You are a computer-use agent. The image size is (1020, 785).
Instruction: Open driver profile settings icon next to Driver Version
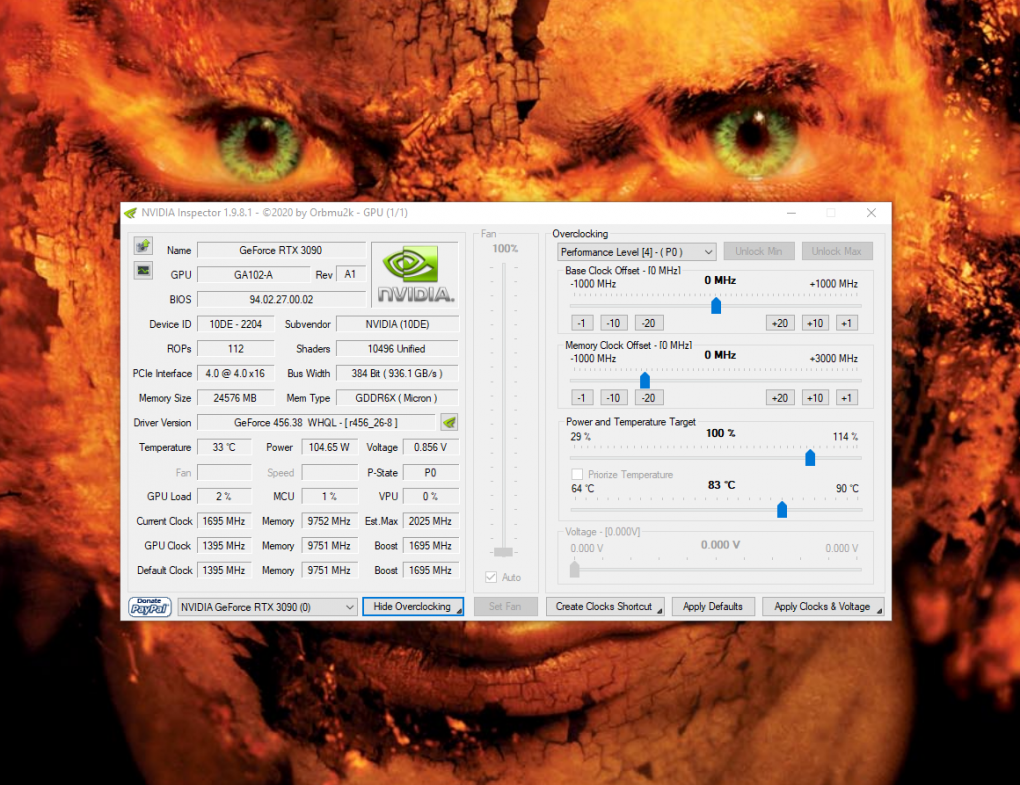pyautogui.click(x=449, y=423)
